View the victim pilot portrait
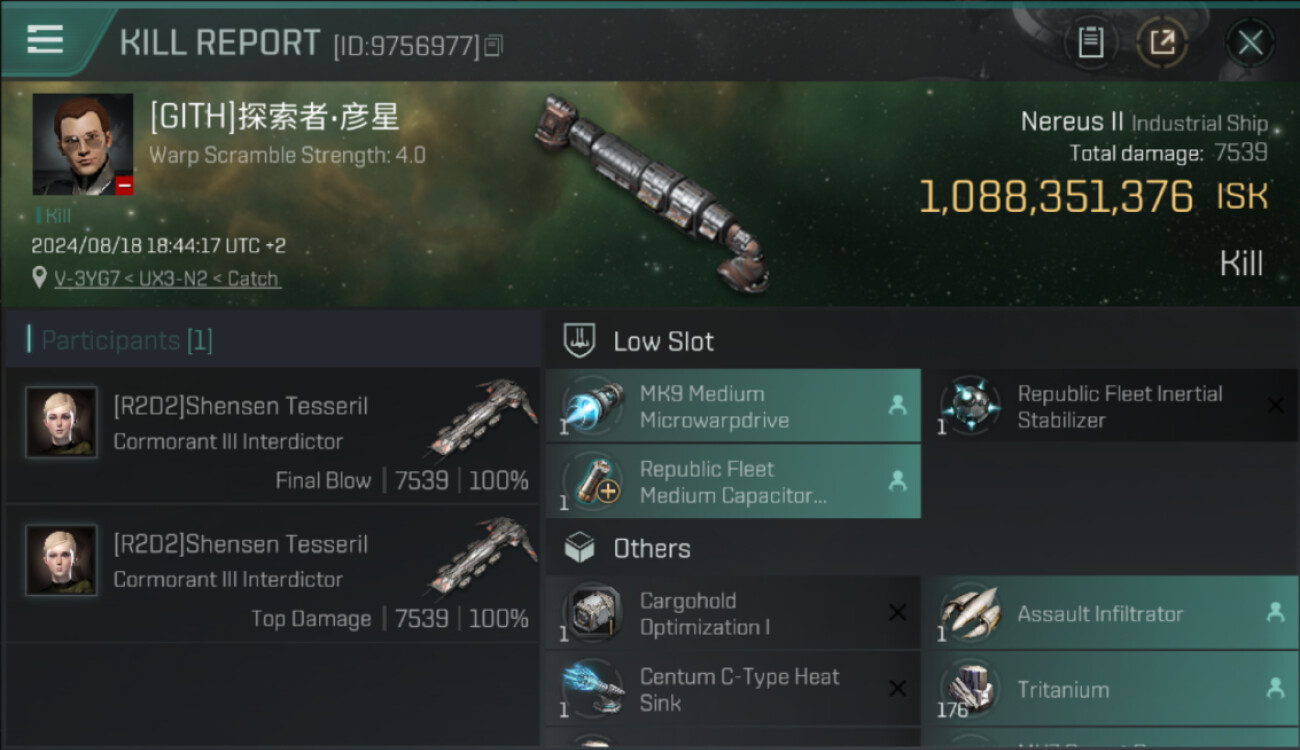Image resolution: width=1300 pixels, height=750 pixels. click(83, 144)
